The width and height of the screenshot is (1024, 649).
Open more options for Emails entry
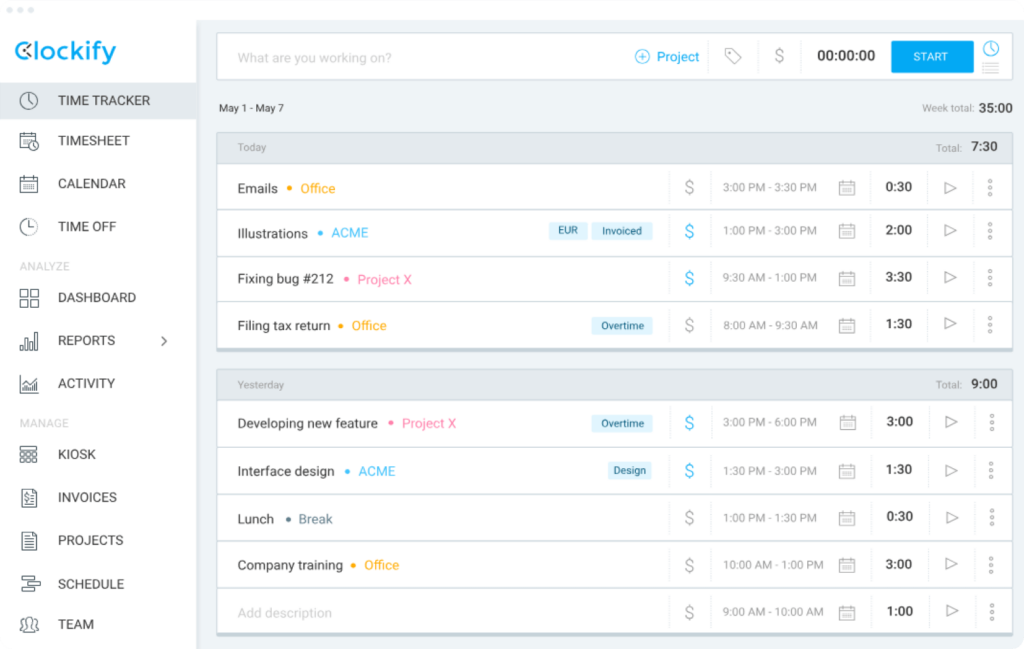pos(990,187)
